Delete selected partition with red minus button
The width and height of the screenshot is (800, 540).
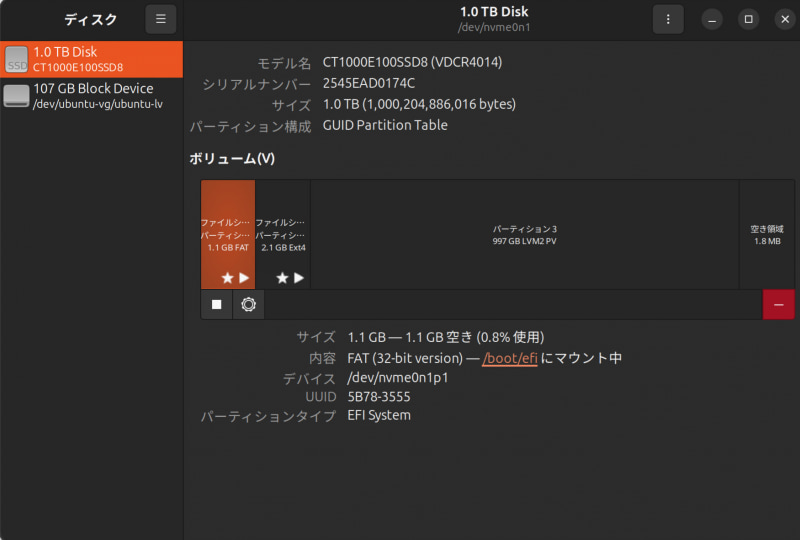tap(779, 305)
